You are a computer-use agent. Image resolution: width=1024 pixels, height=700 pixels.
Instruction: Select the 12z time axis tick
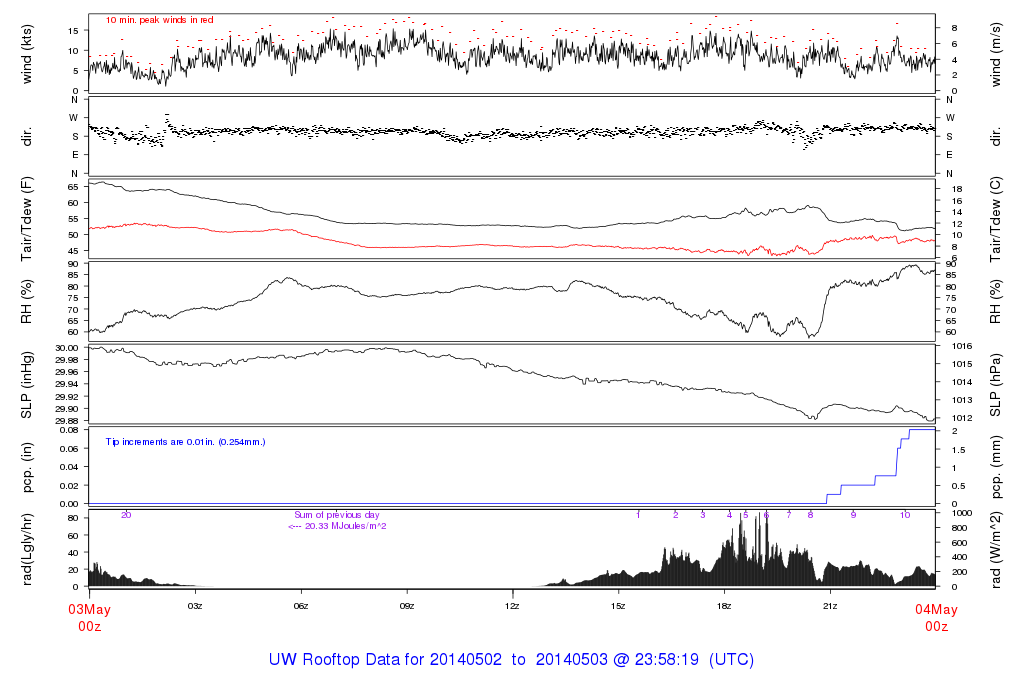pyautogui.click(x=512, y=606)
